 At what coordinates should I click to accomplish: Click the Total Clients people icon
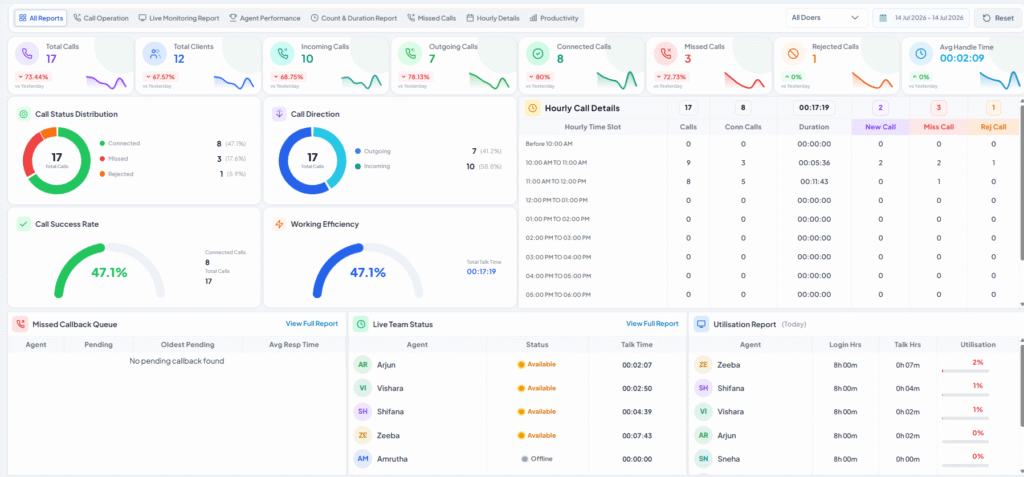pos(155,54)
